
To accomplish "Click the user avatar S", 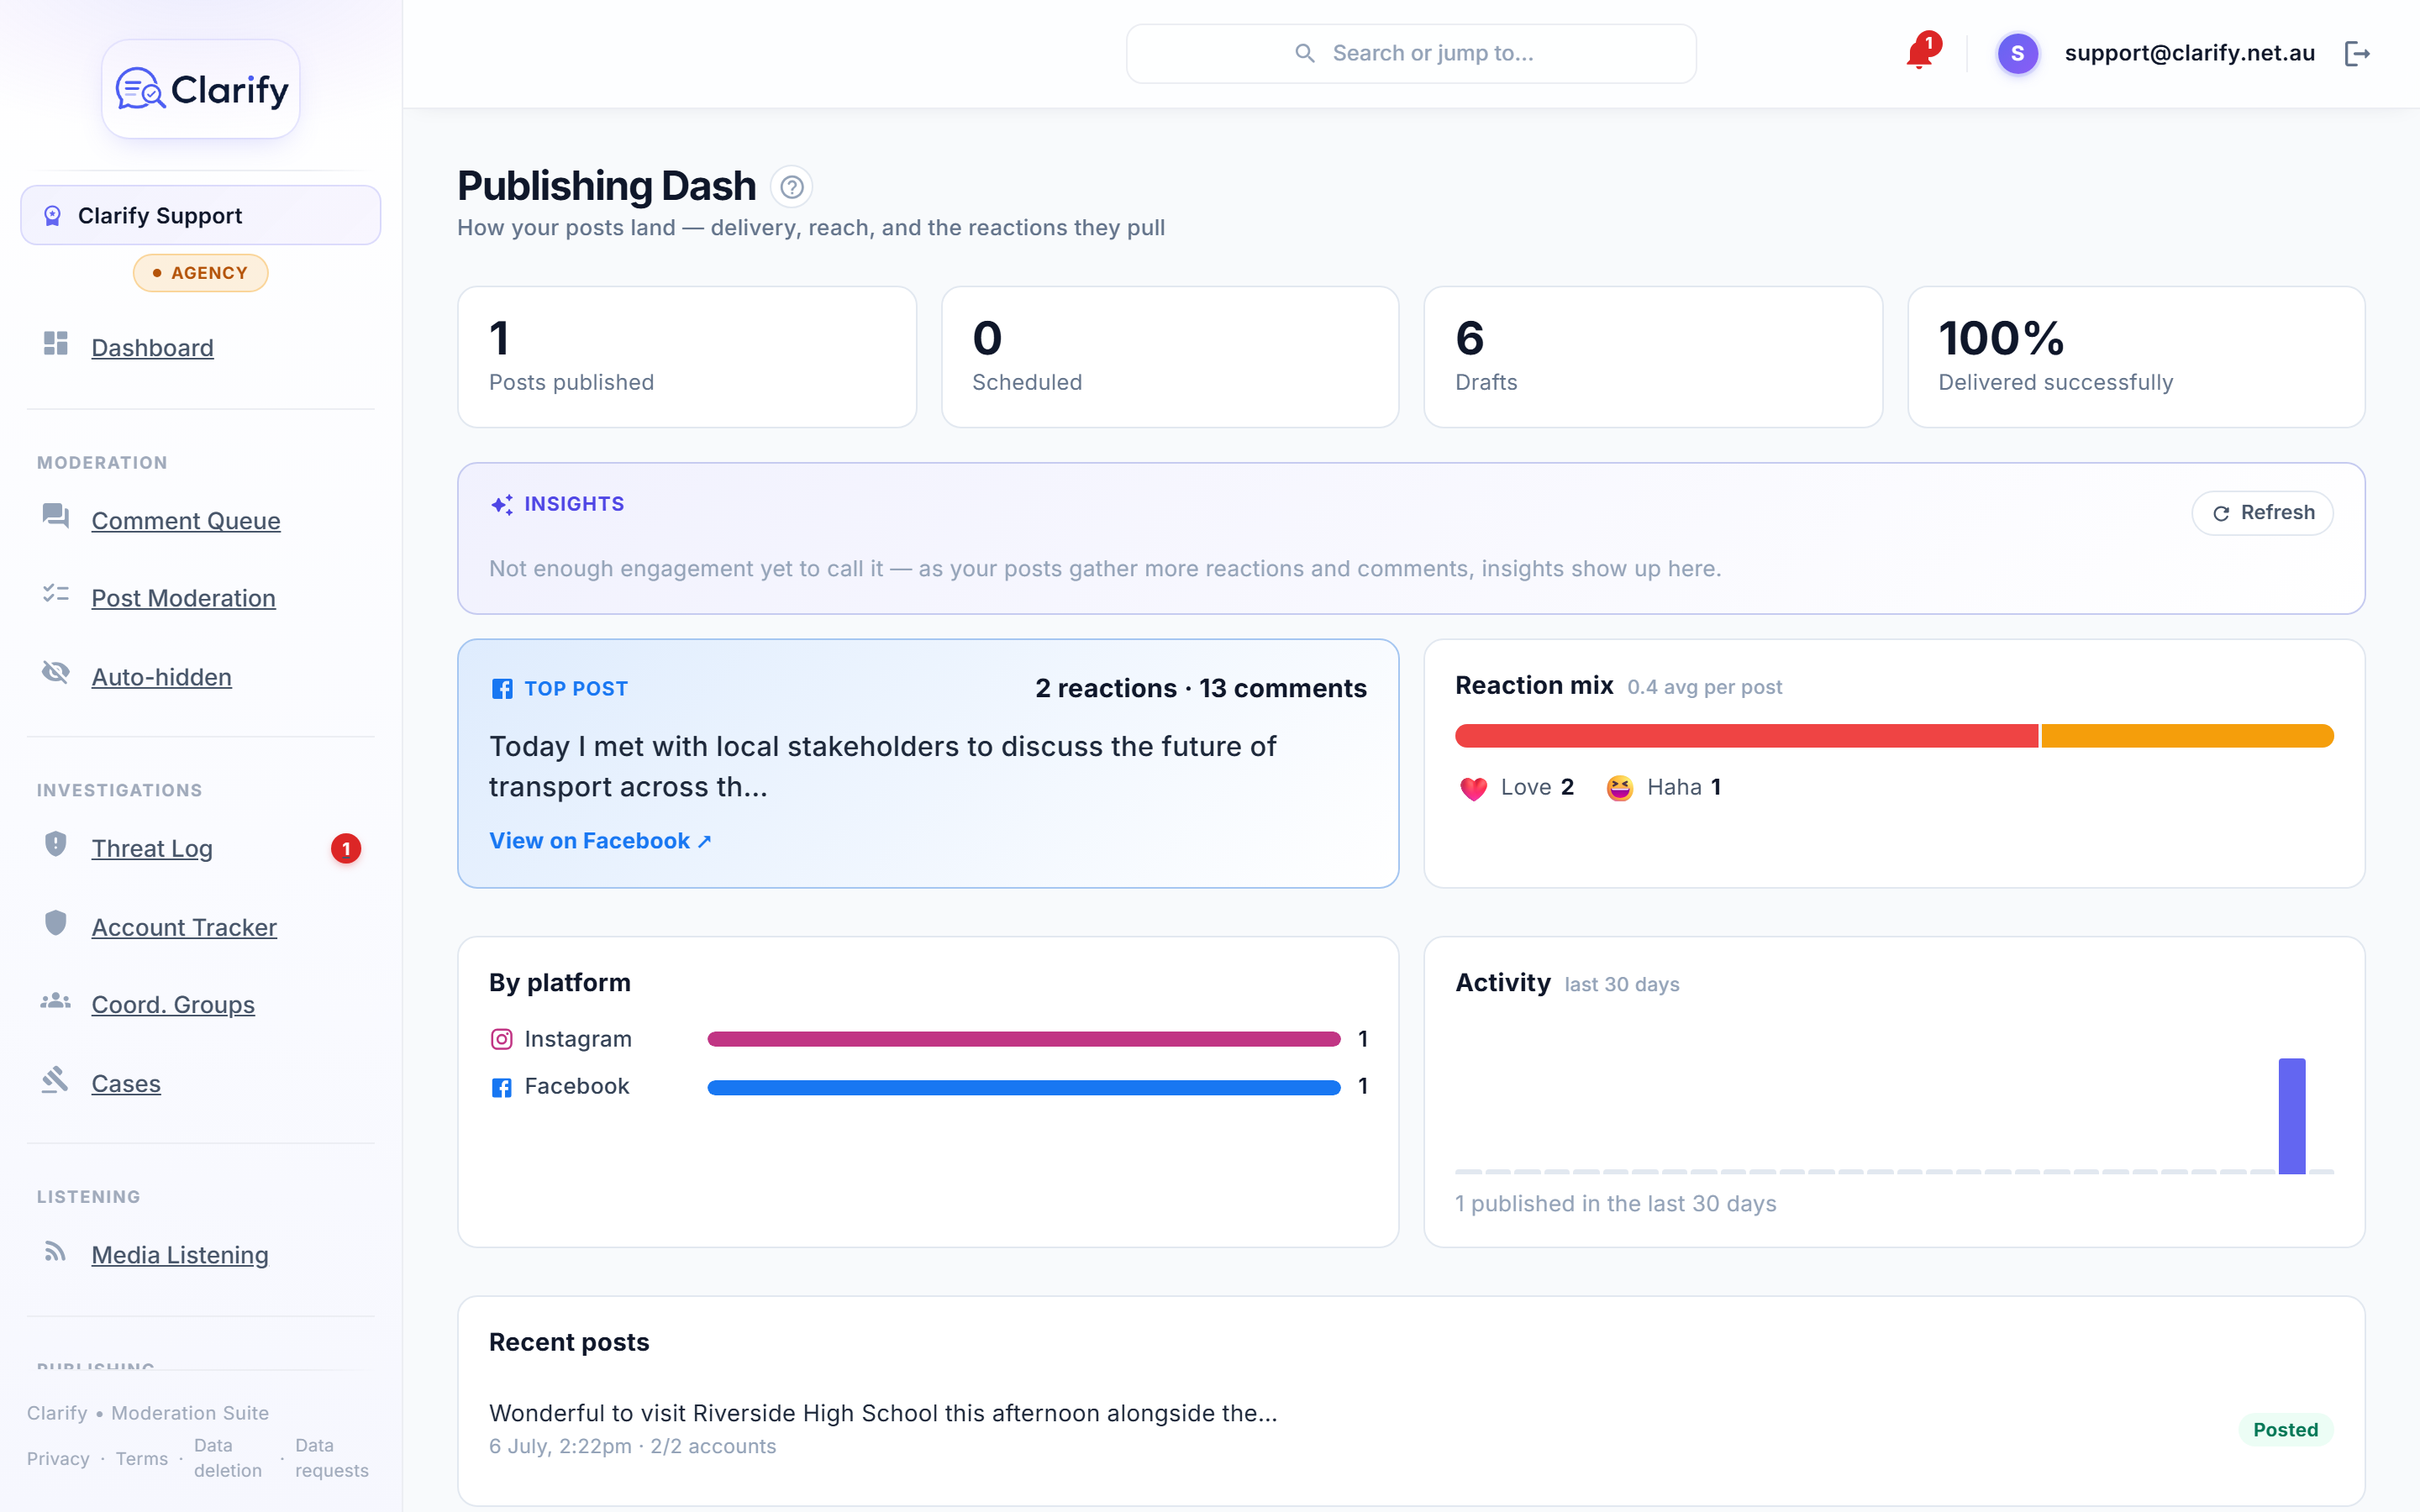I will click(2017, 53).
